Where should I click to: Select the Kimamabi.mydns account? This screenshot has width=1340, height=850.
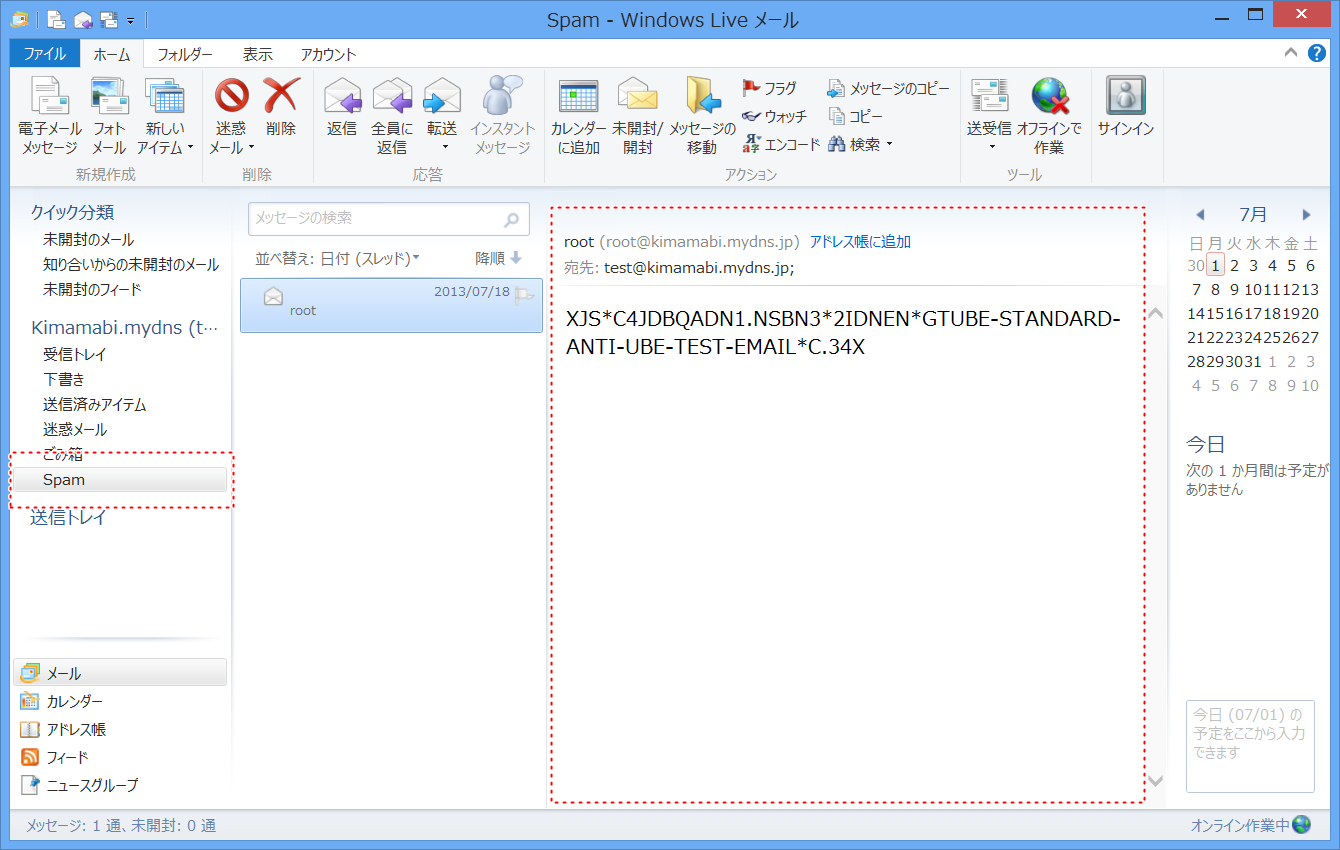(124, 328)
